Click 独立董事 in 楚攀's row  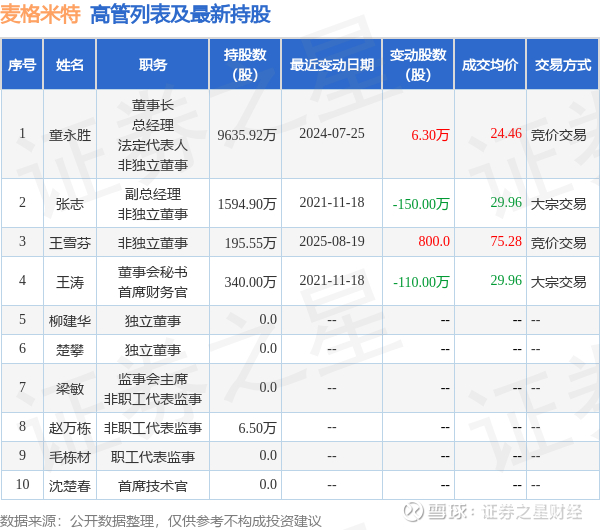[x=153, y=350]
